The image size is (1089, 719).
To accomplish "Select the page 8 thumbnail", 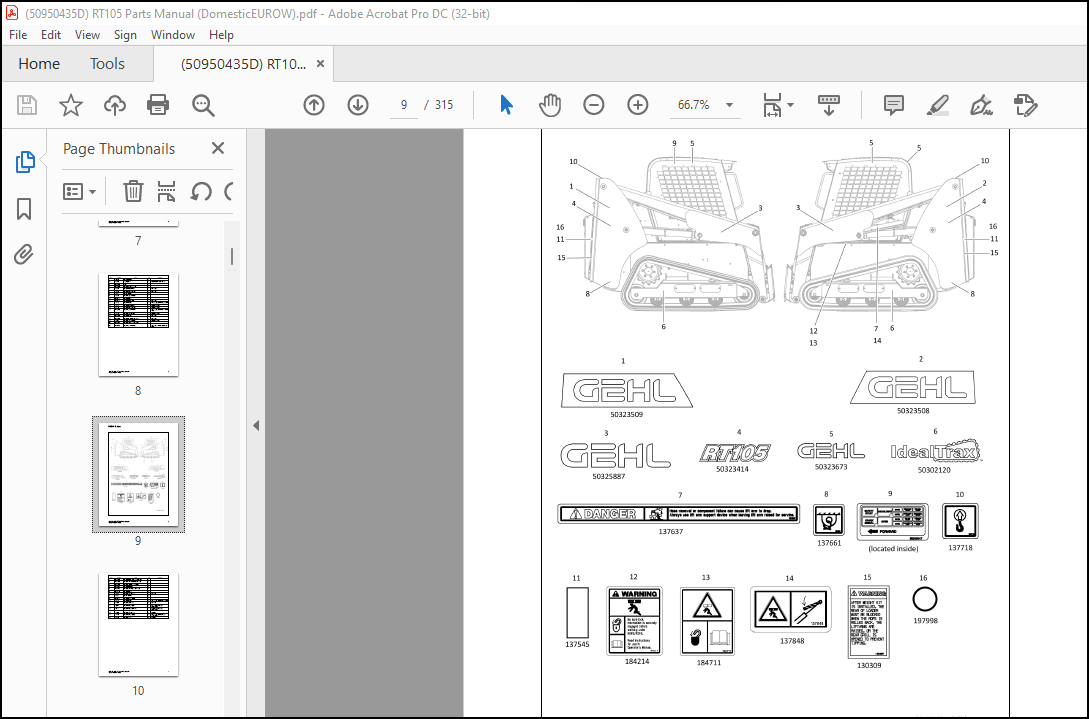I will [x=138, y=324].
